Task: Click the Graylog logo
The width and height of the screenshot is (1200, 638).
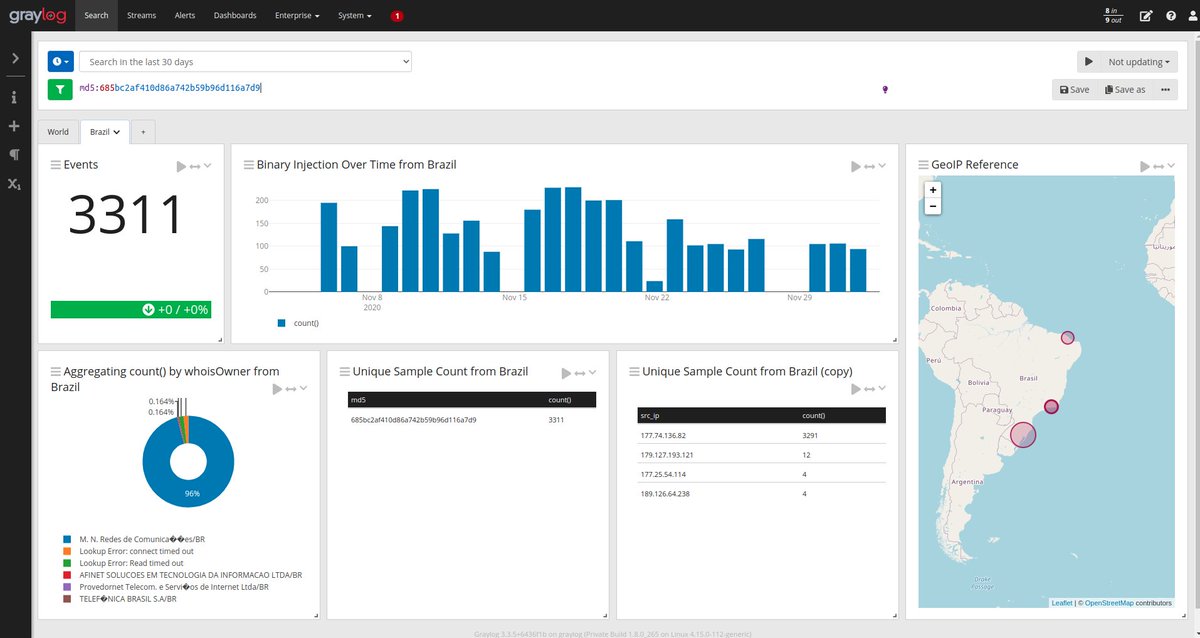Action: (40, 15)
